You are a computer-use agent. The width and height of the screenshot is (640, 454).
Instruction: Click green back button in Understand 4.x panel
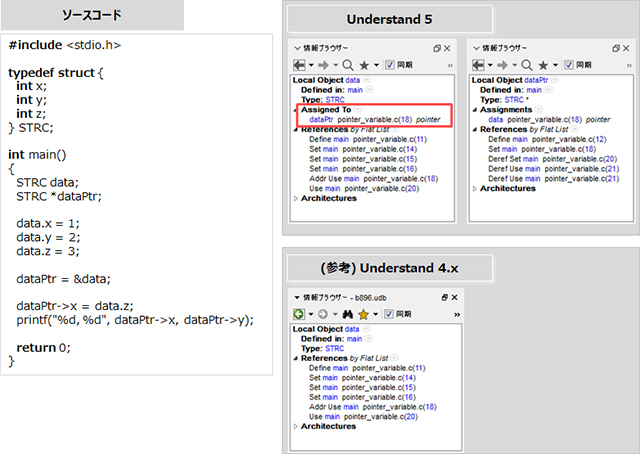pyautogui.click(x=299, y=314)
